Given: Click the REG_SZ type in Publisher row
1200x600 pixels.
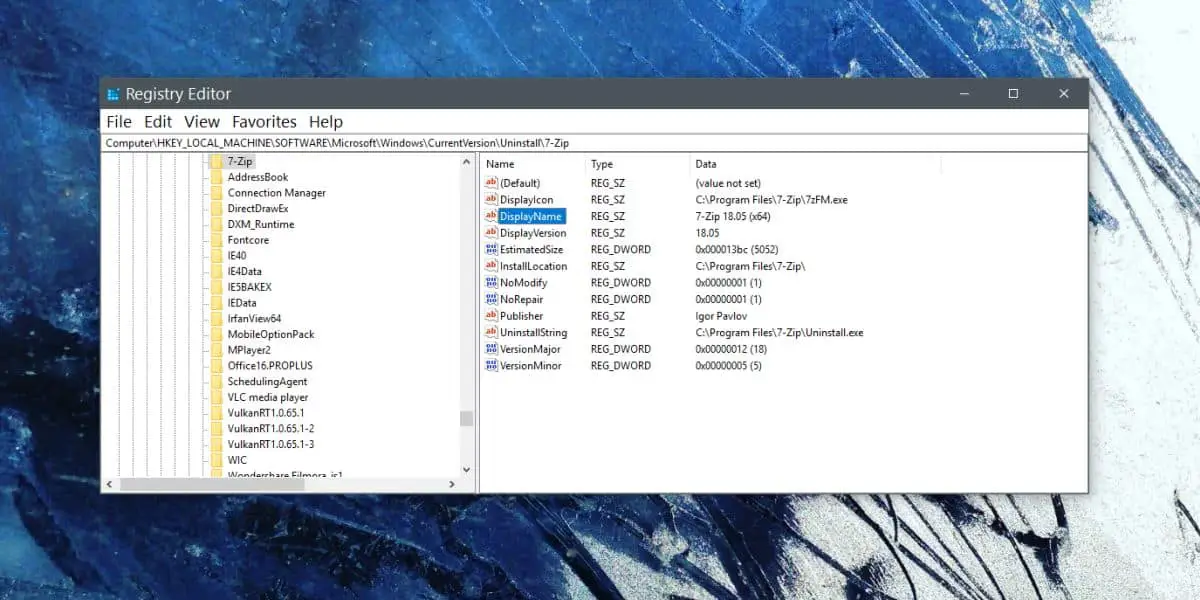Looking at the screenshot, I should 607,316.
